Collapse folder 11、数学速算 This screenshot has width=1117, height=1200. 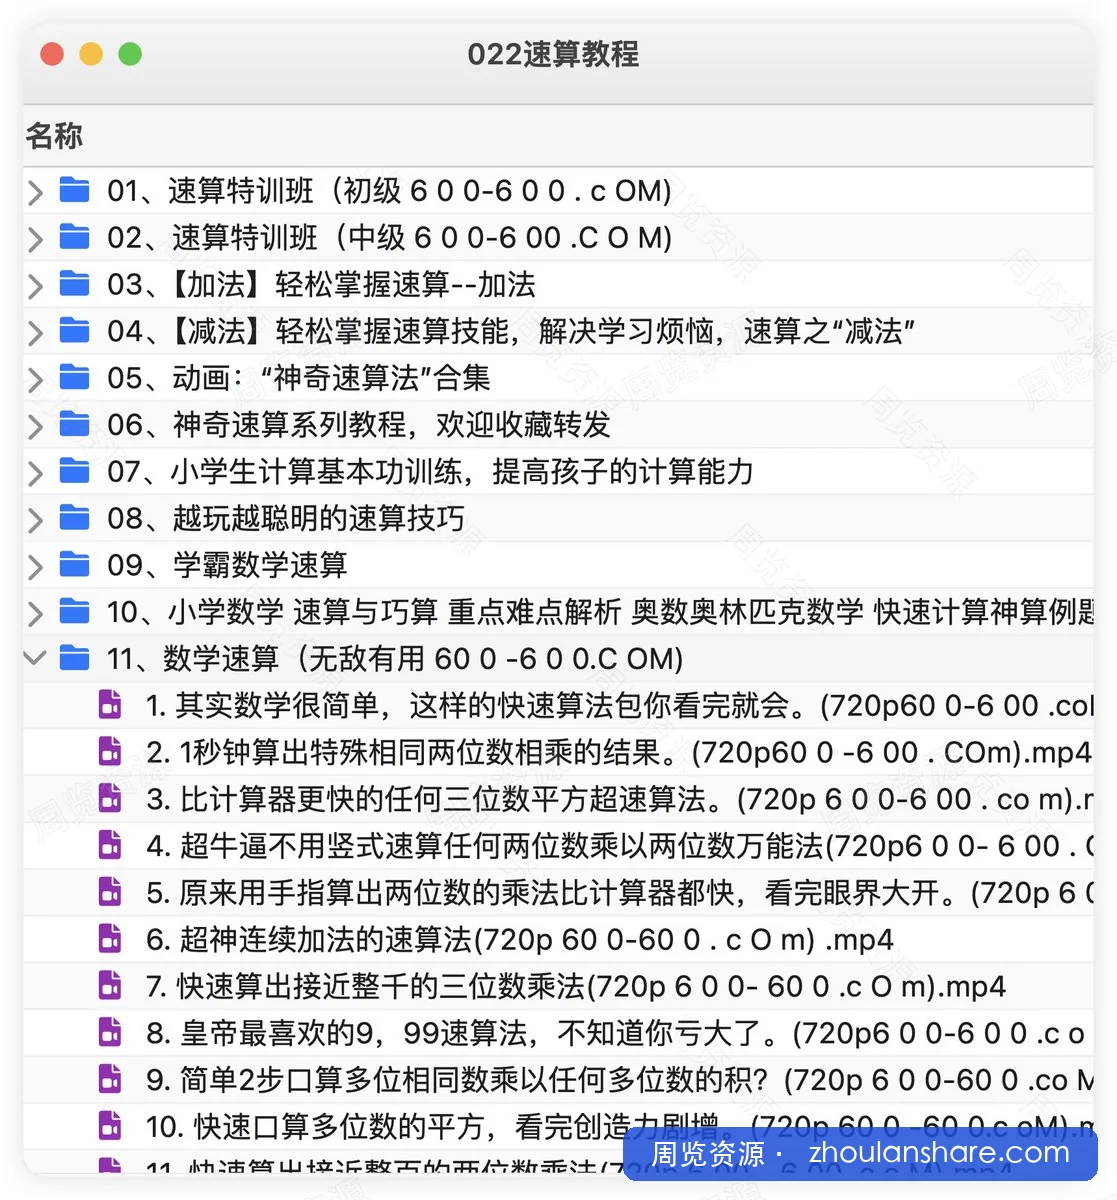click(x=35, y=659)
